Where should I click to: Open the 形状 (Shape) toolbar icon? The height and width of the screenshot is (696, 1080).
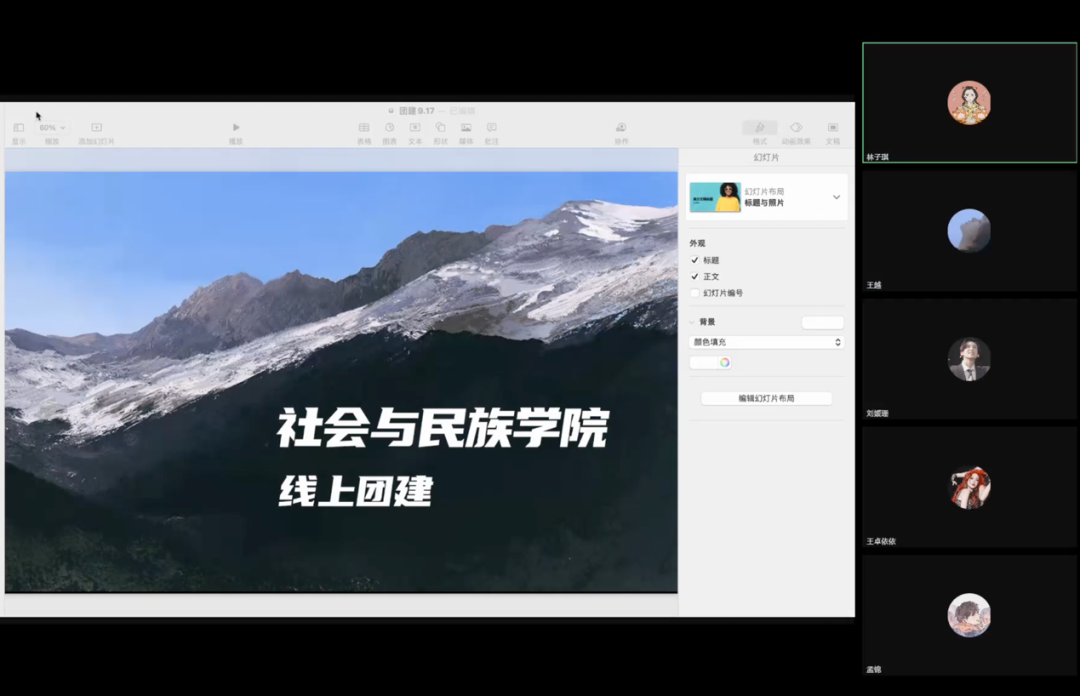pos(440,128)
